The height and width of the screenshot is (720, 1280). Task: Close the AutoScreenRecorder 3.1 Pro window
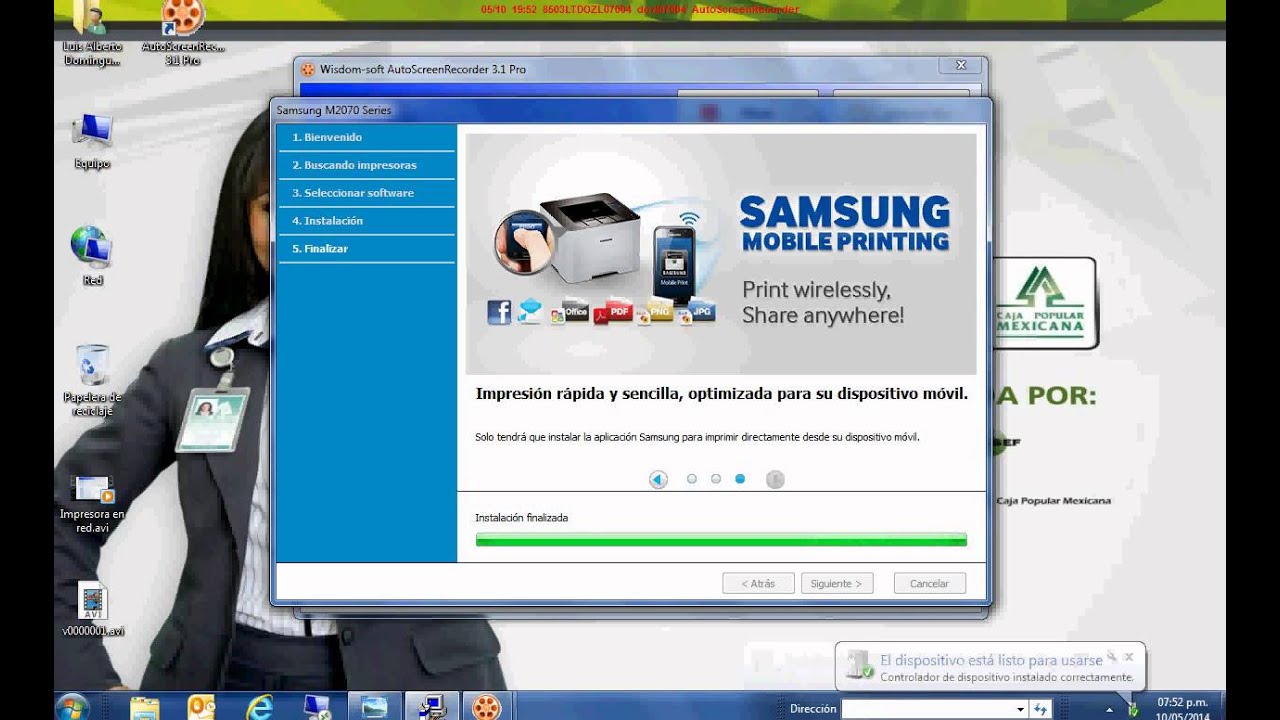click(961, 65)
